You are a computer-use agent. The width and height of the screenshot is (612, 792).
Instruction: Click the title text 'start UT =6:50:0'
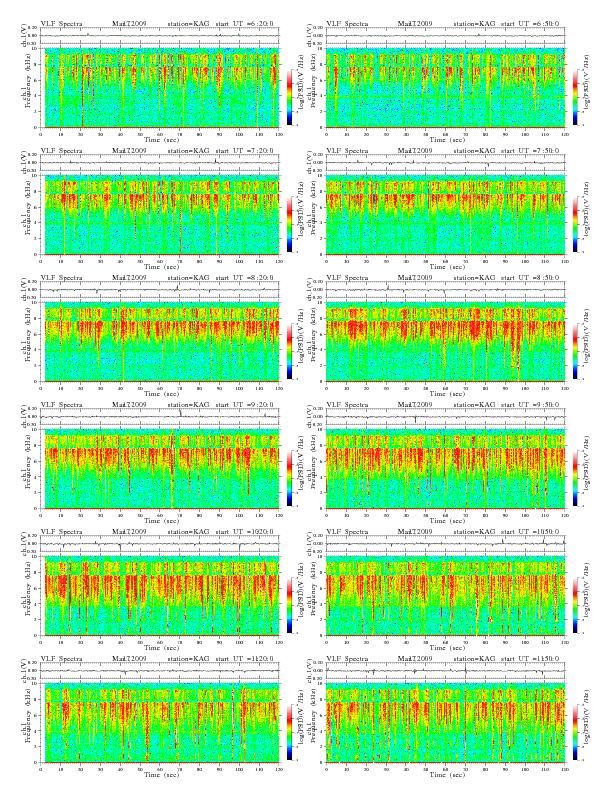coord(530,23)
